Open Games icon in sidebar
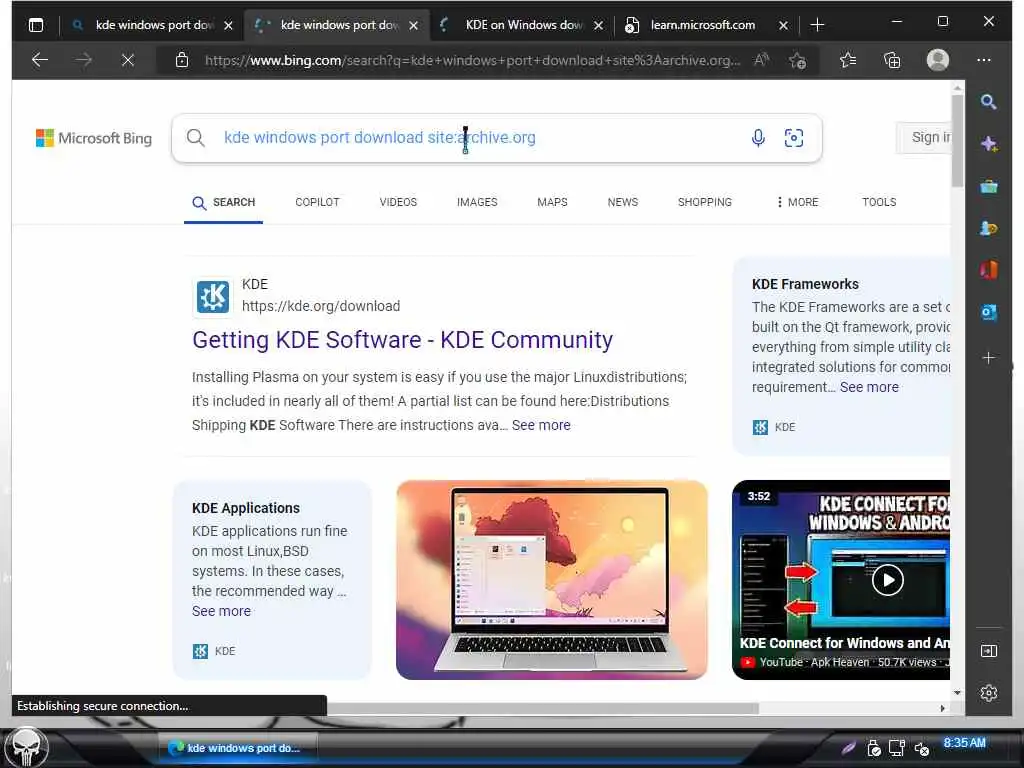 pos(989,229)
